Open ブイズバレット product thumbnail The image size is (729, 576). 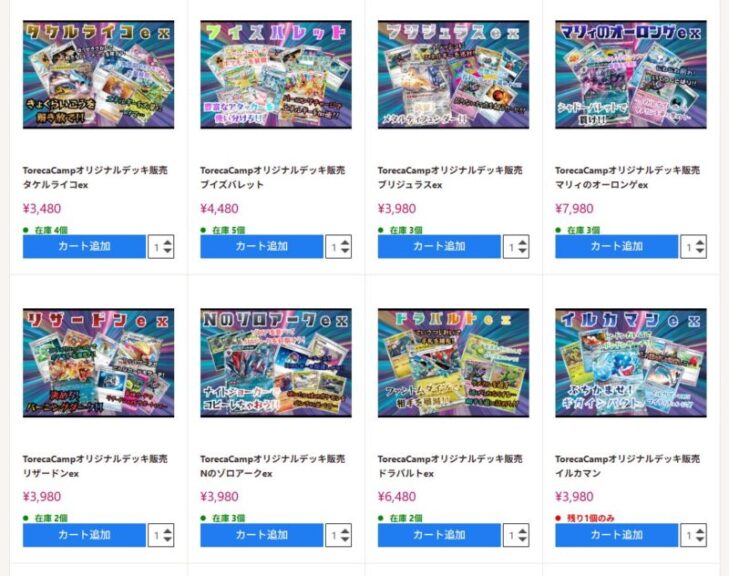[x=276, y=74]
